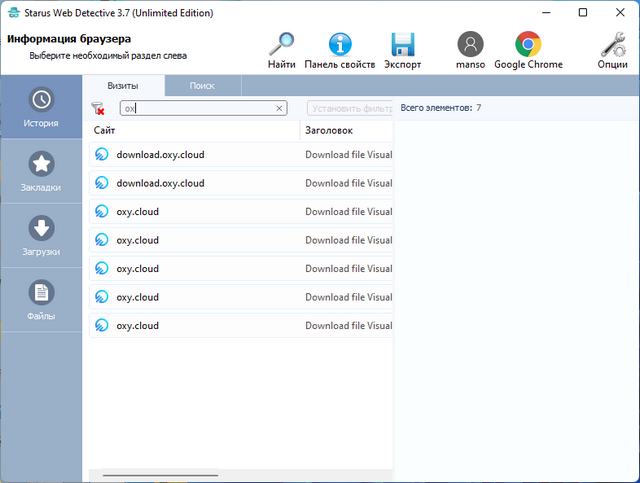
Task: Open Опции settings tools
Action: (x=612, y=45)
